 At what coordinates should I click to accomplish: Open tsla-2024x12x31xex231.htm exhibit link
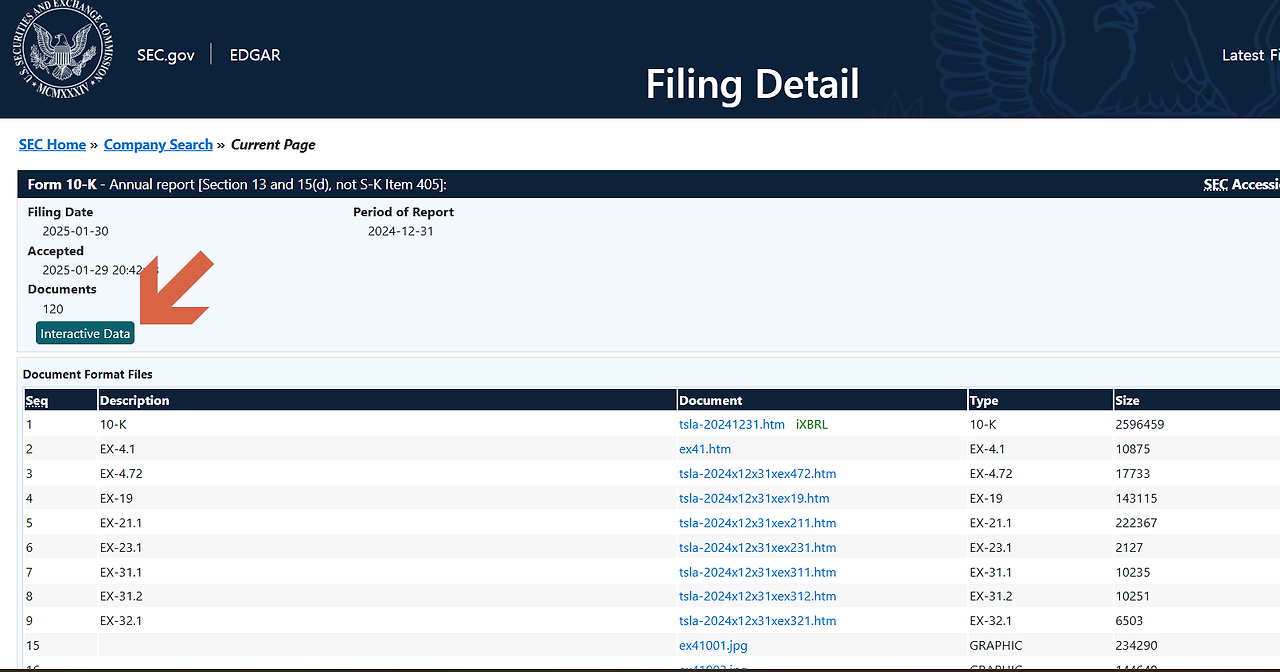(x=757, y=547)
